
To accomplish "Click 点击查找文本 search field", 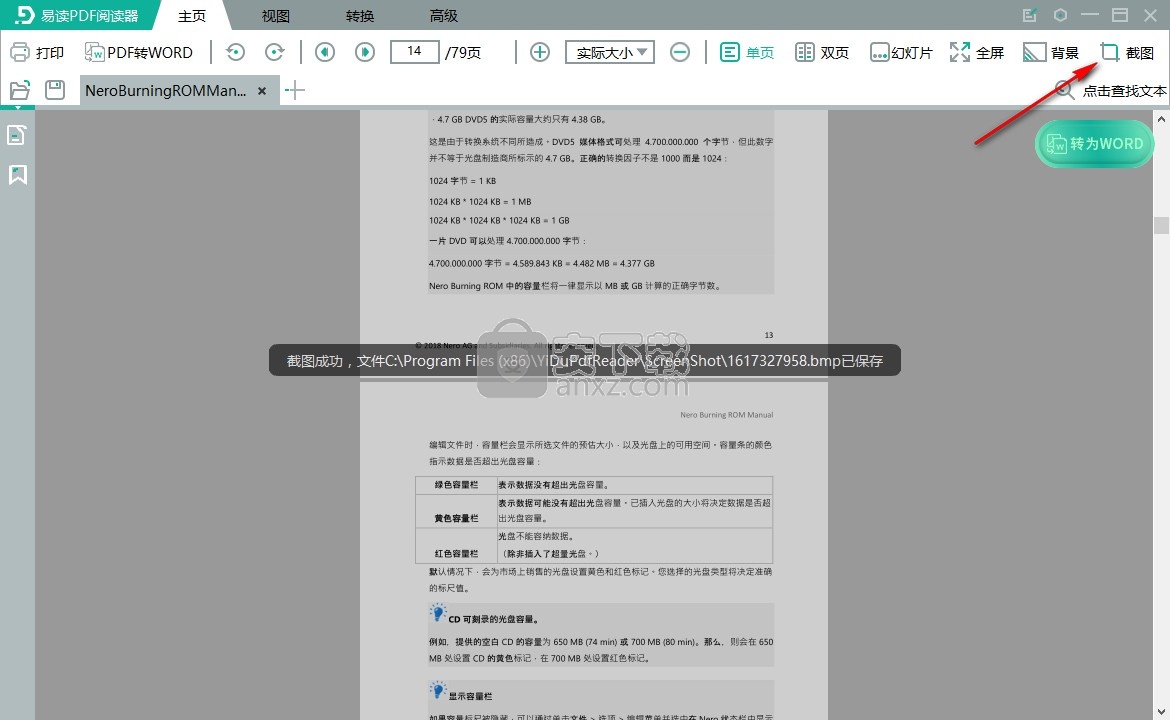I will pyautogui.click(x=1124, y=91).
